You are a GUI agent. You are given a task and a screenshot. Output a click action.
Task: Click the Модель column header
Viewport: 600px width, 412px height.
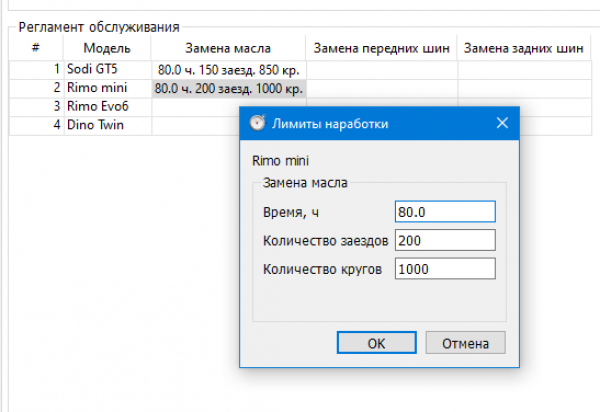click(107, 48)
